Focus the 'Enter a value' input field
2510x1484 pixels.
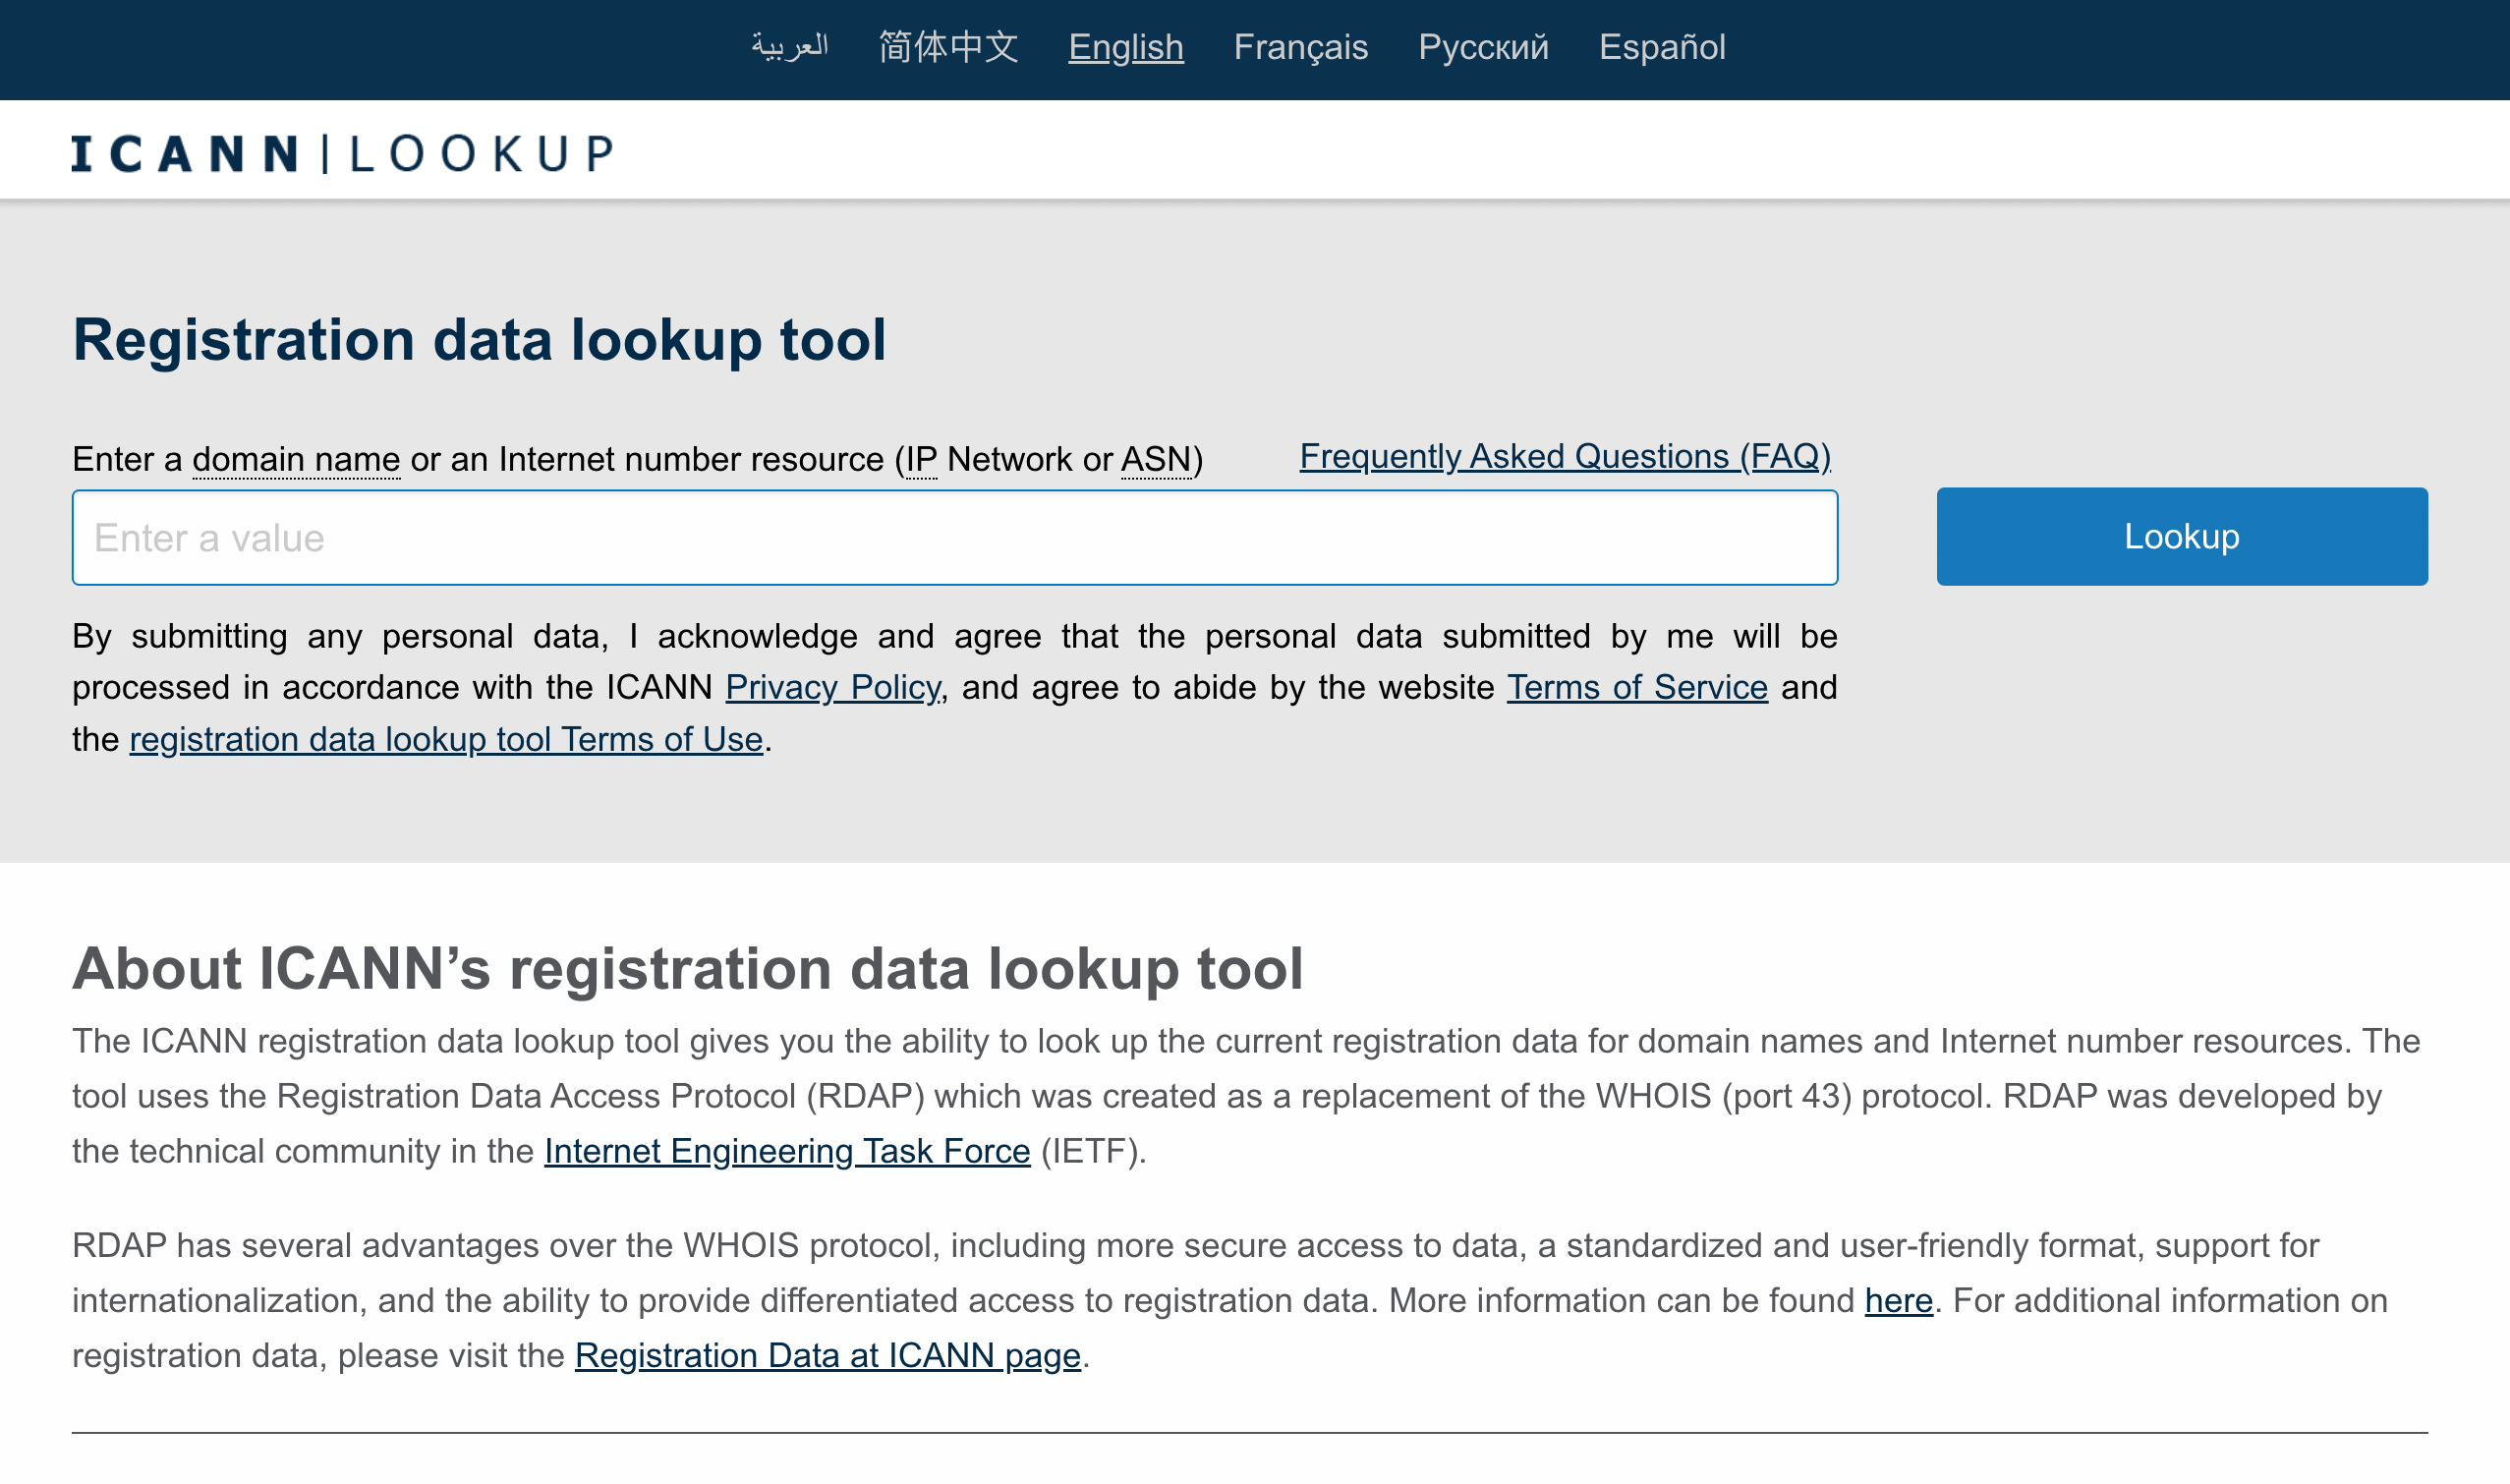(954, 538)
